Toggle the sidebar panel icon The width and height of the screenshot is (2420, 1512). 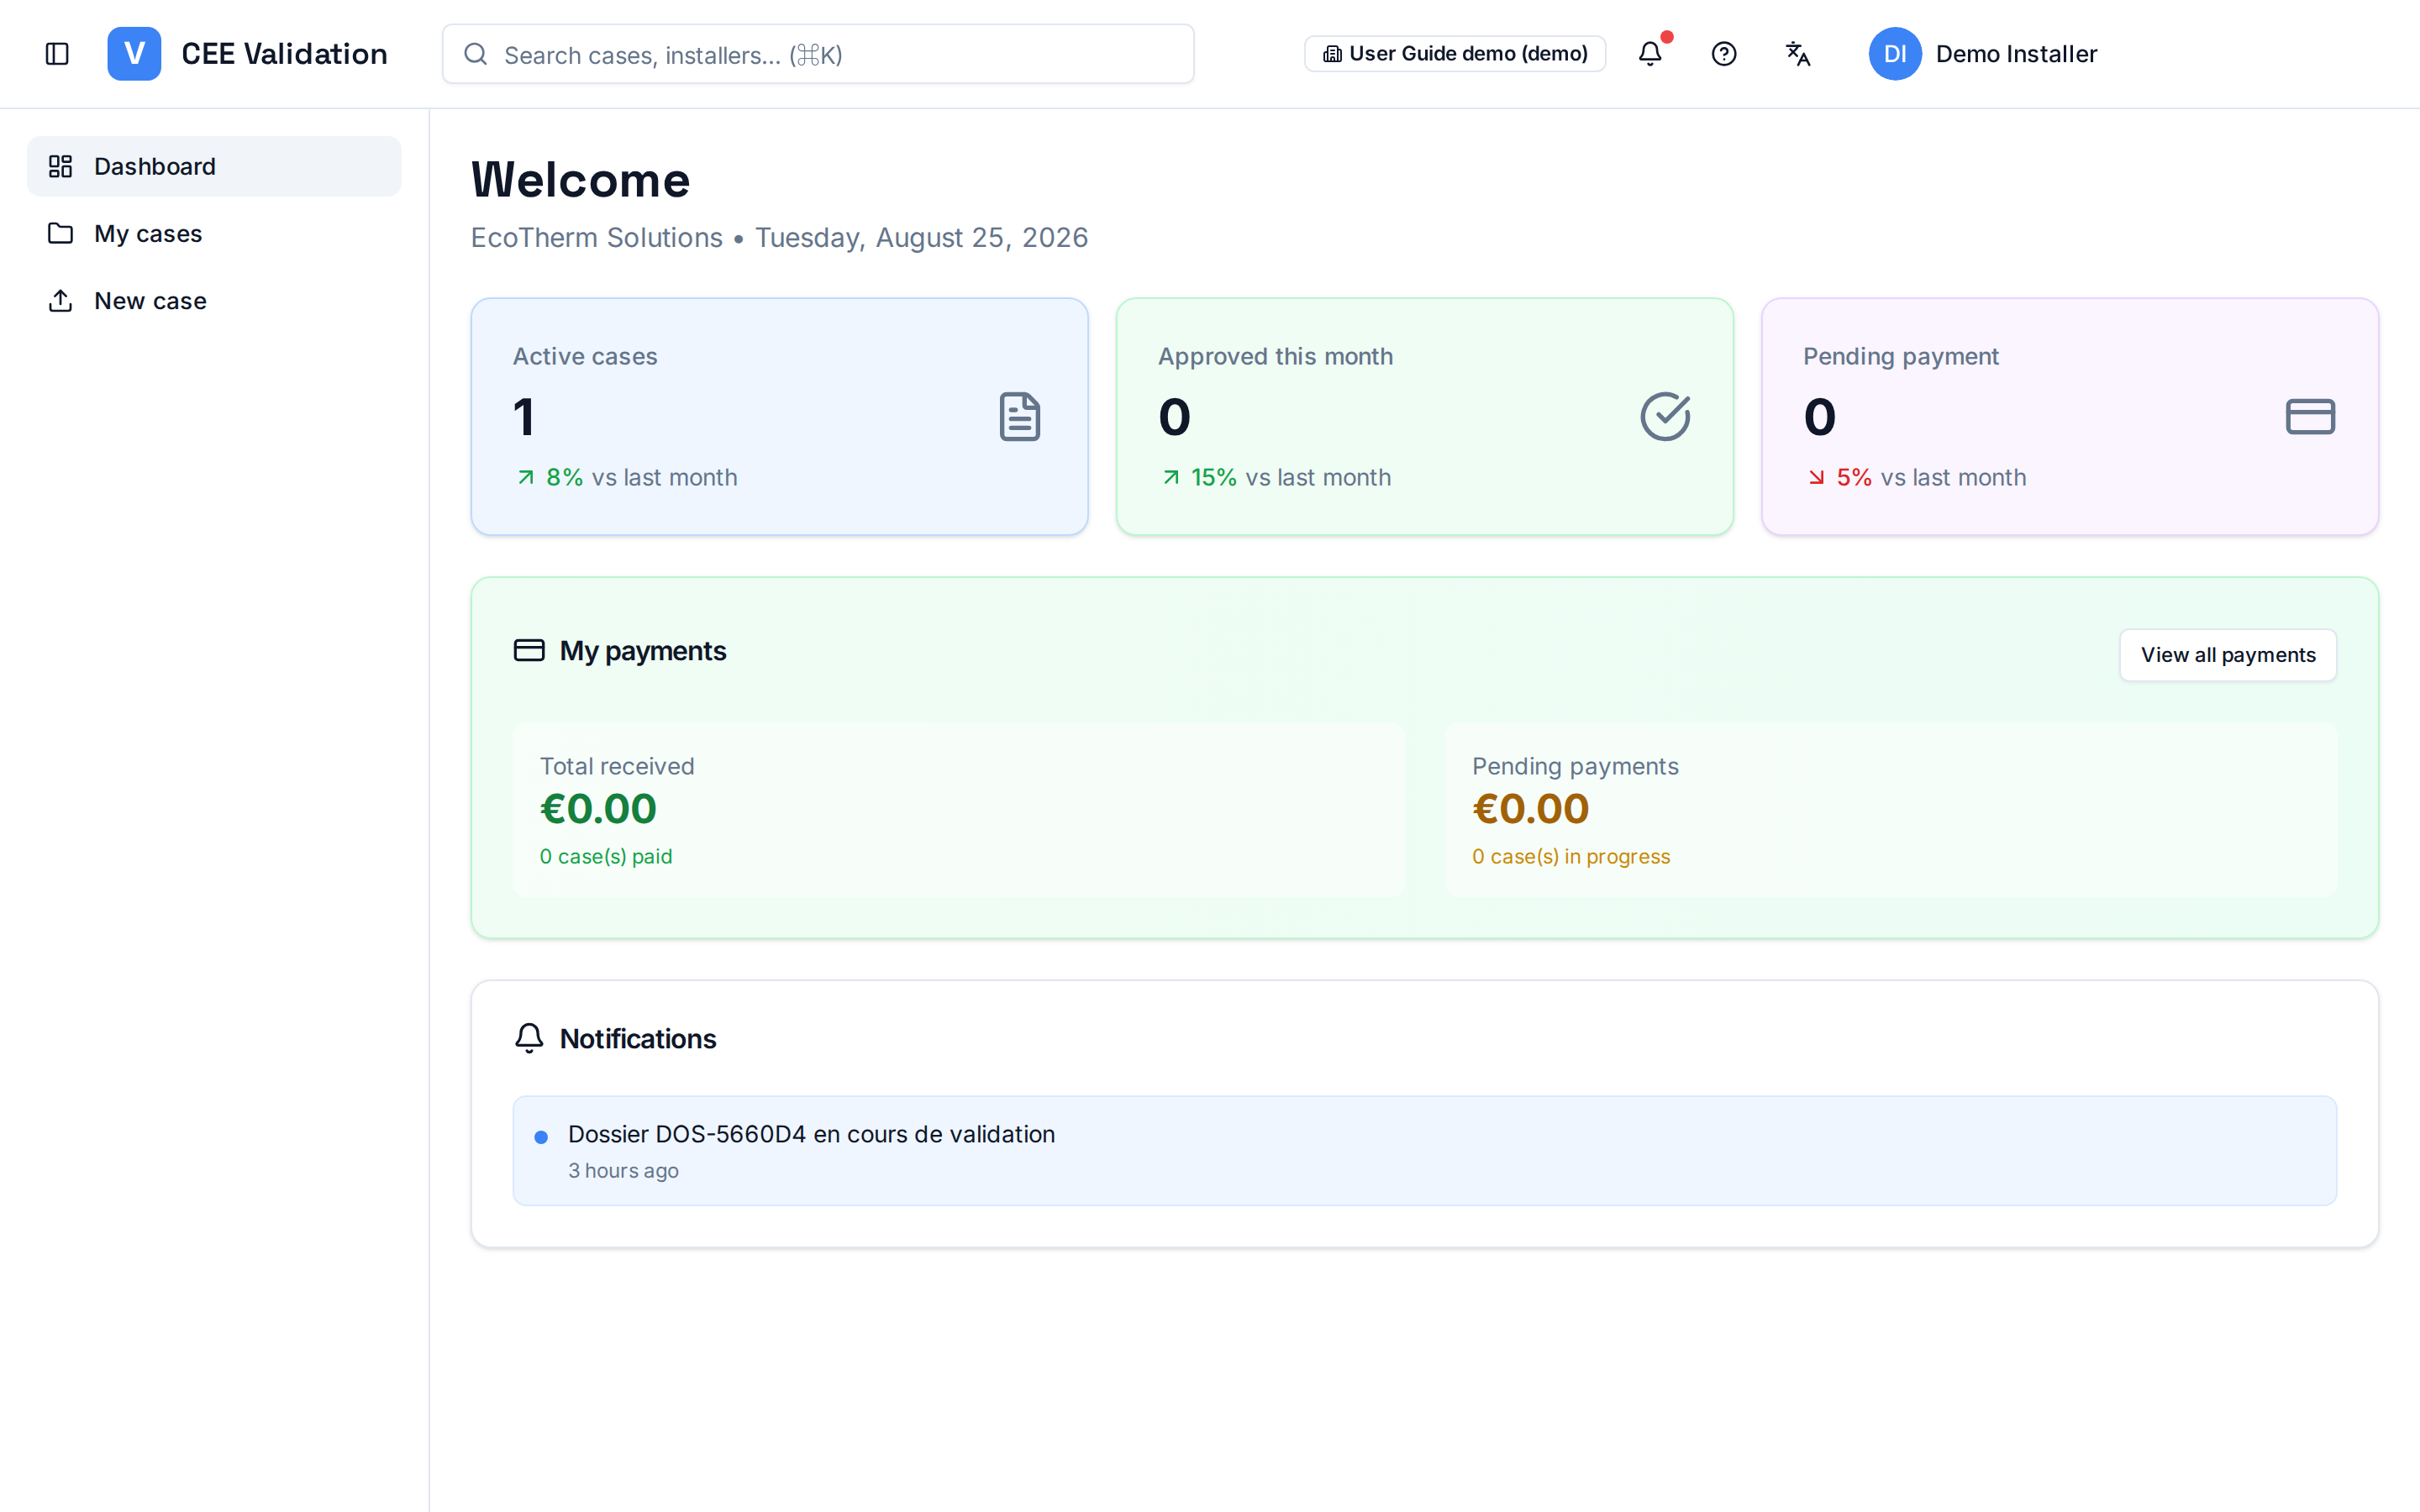coord(57,54)
